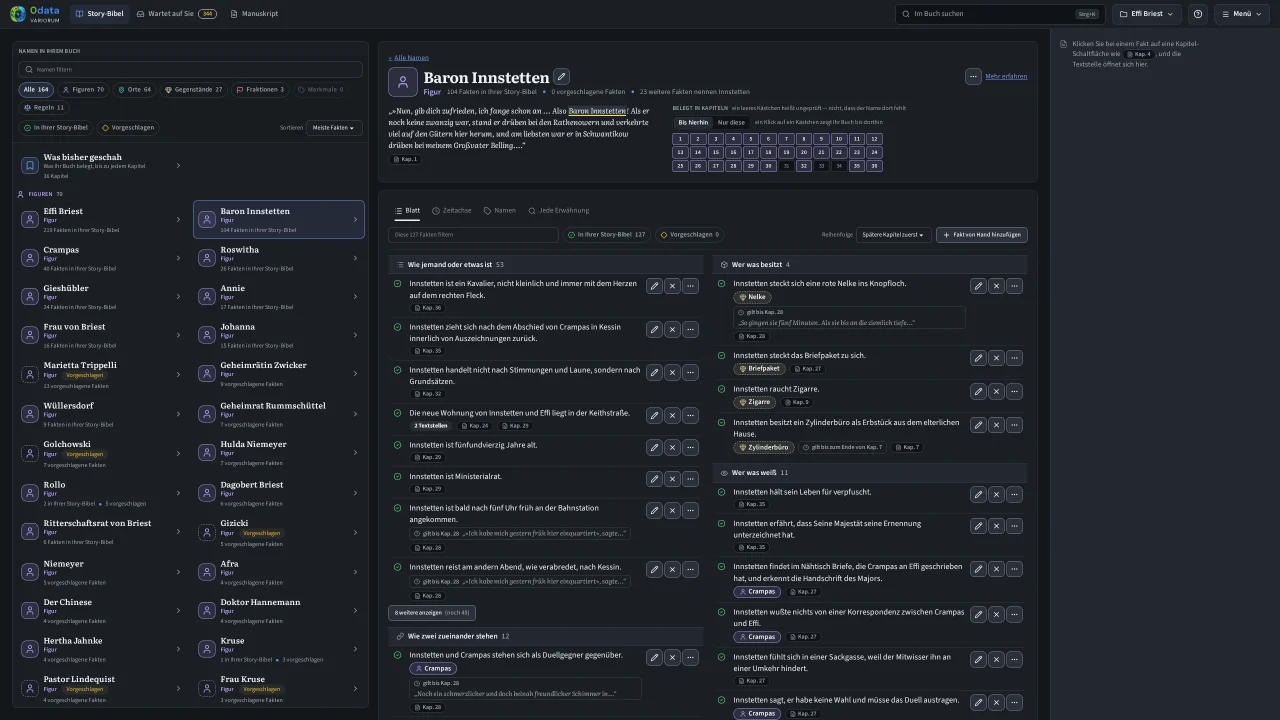The image size is (1280, 720).
Task: Open more options for Keithstraße fact
Action: [690, 415]
